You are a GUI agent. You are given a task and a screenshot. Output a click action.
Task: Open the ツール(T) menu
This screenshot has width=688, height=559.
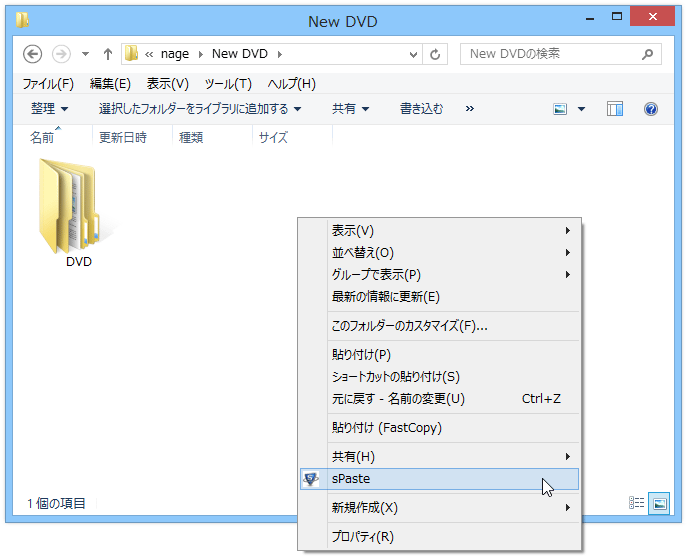tap(228, 83)
